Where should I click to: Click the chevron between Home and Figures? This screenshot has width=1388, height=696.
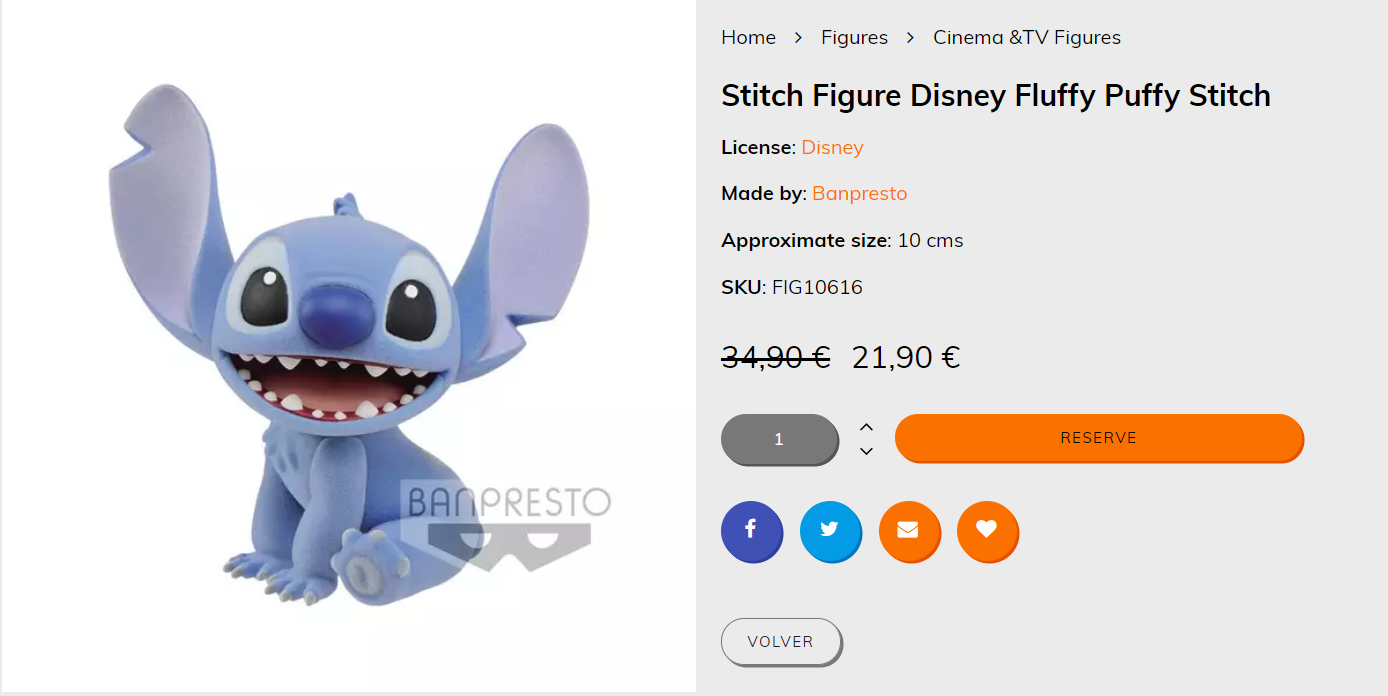point(799,37)
